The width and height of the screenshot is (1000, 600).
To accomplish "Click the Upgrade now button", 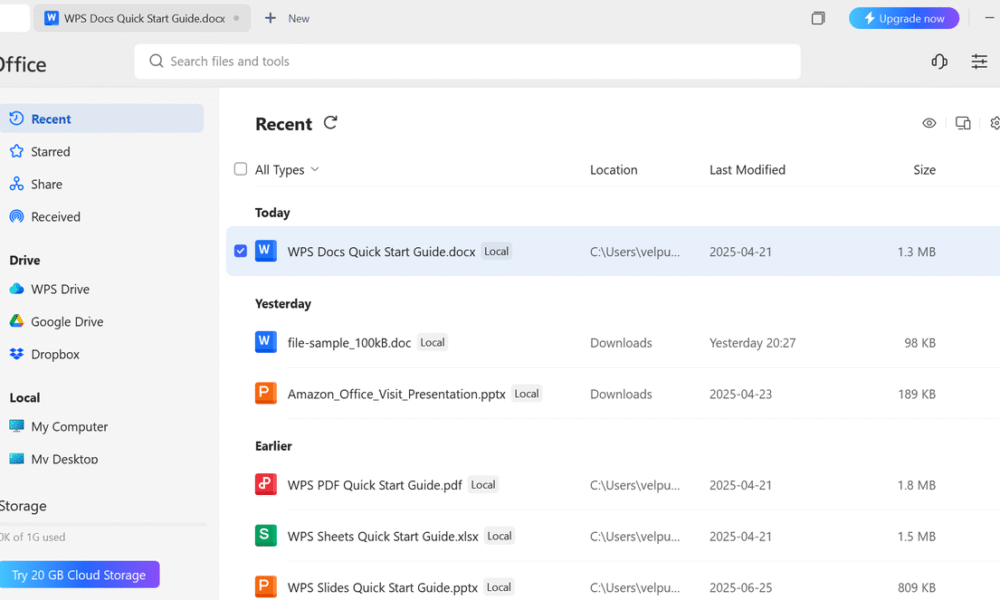I will click(903, 18).
